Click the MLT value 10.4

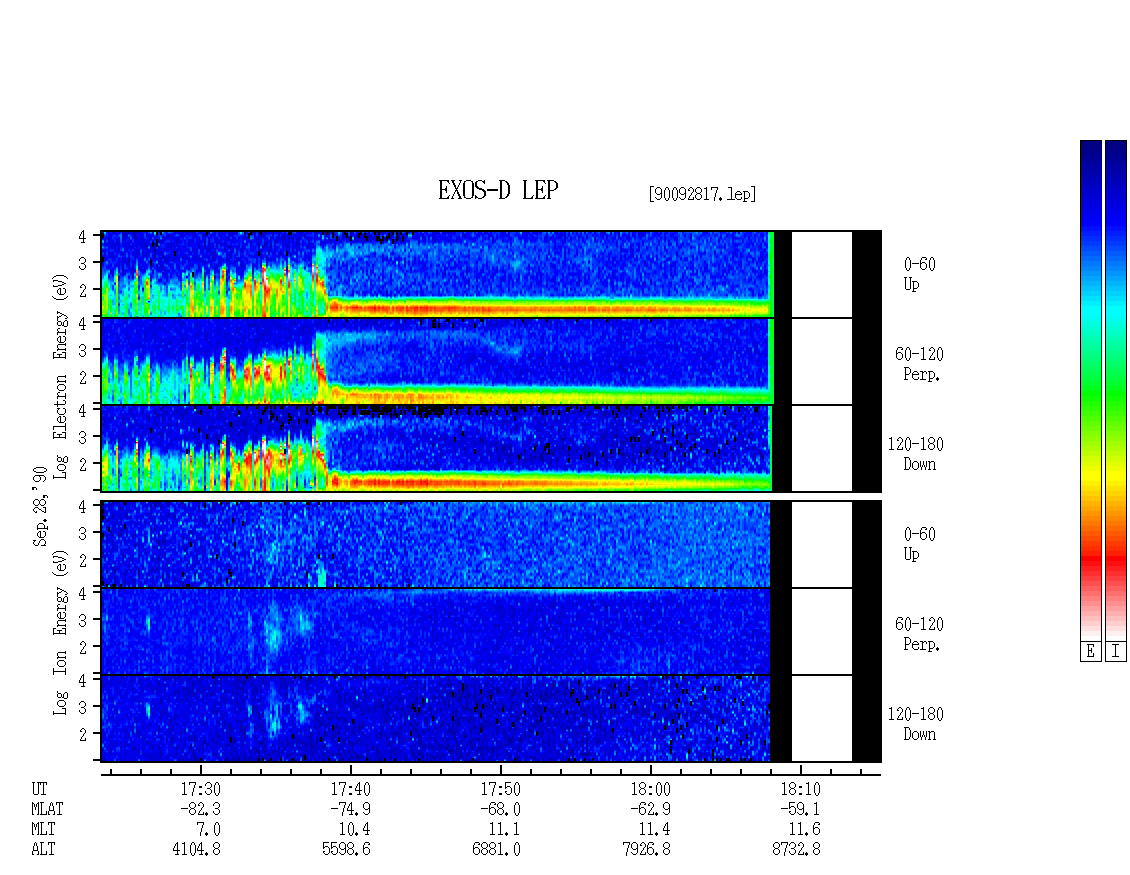(x=355, y=829)
